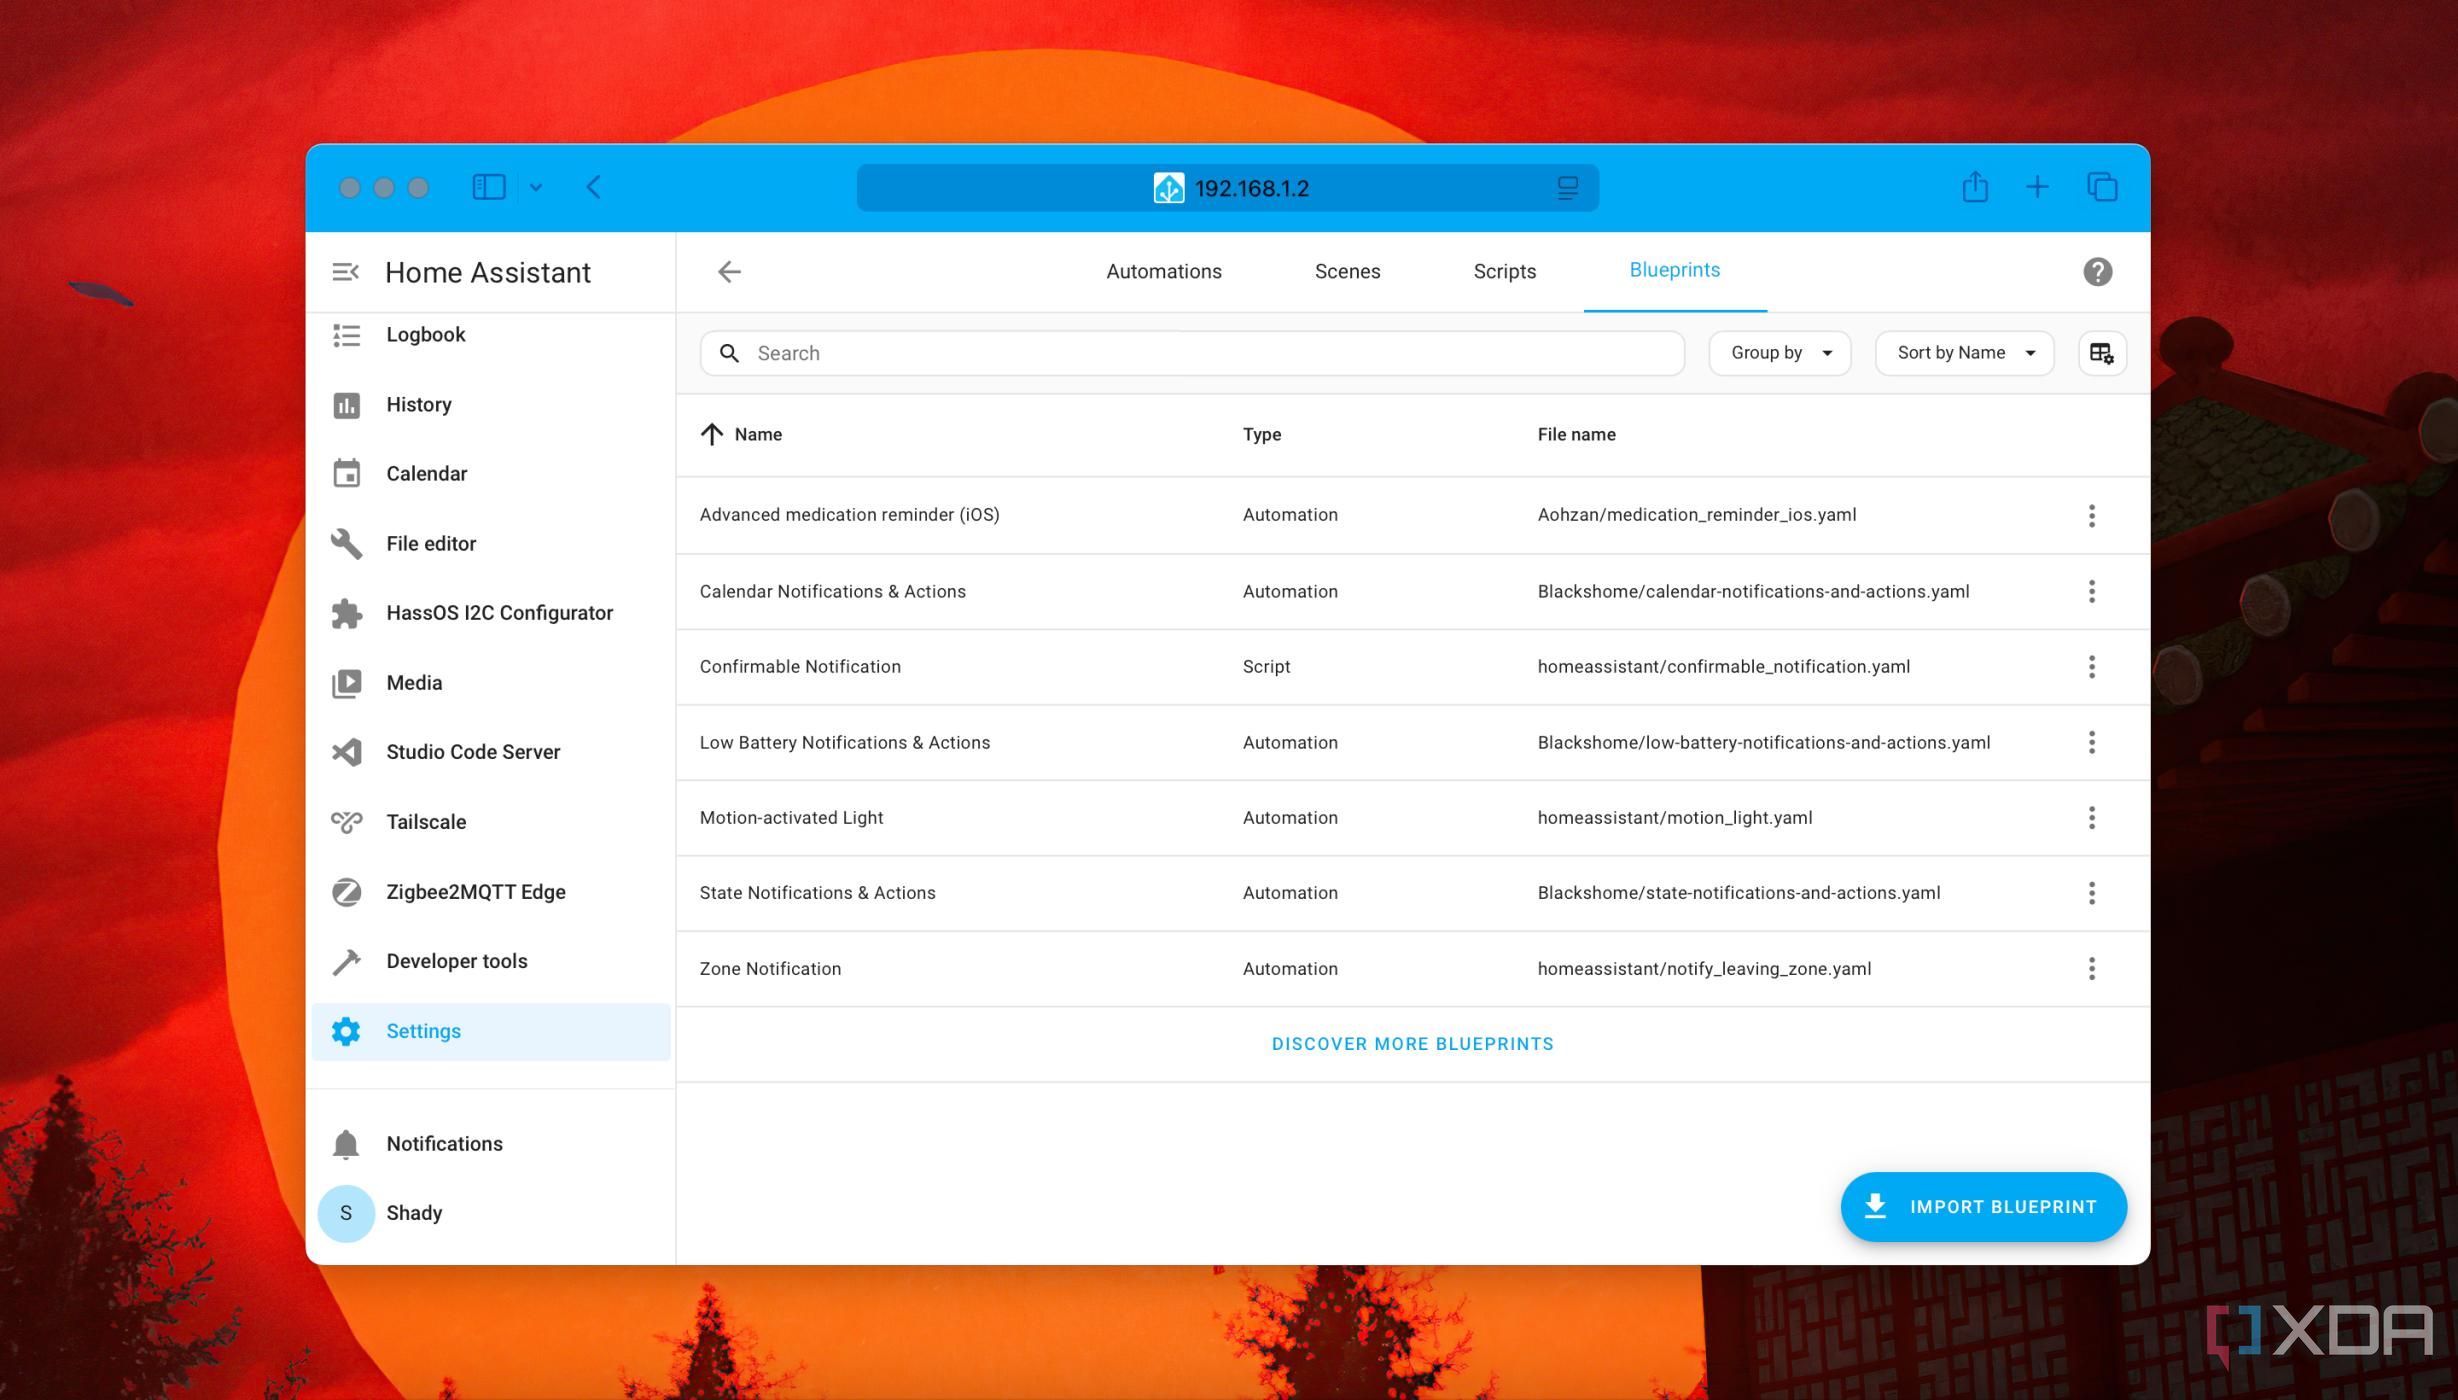Open Settings in the sidebar
The image size is (2458, 1400).
[490, 1031]
